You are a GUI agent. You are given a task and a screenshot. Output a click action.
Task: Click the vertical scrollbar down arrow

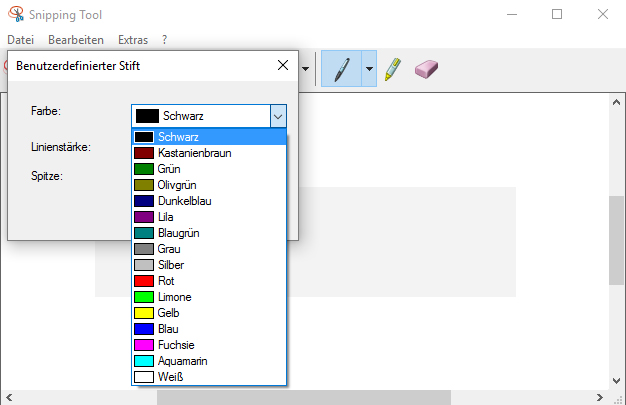pos(616,381)
